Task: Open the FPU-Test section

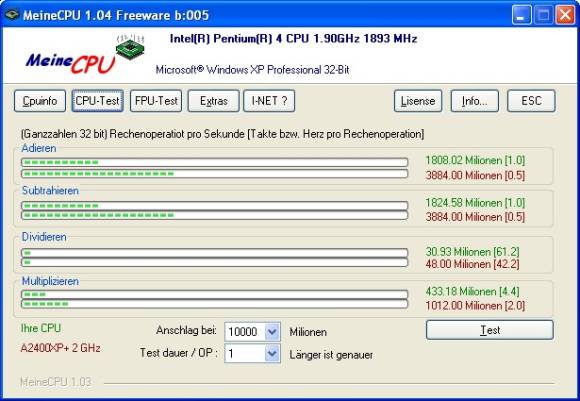Action: tap(156, 101)
